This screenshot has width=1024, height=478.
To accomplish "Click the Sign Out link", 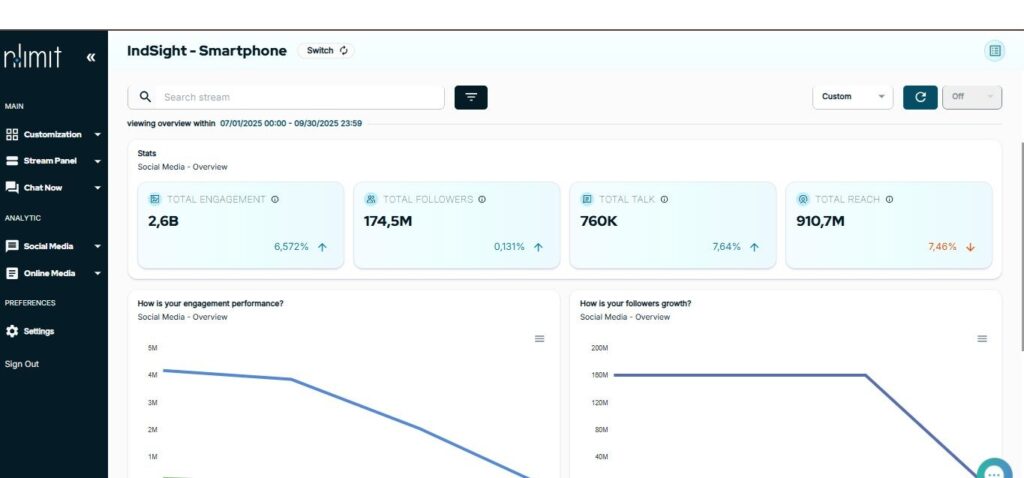I will (x=22, y=364).
